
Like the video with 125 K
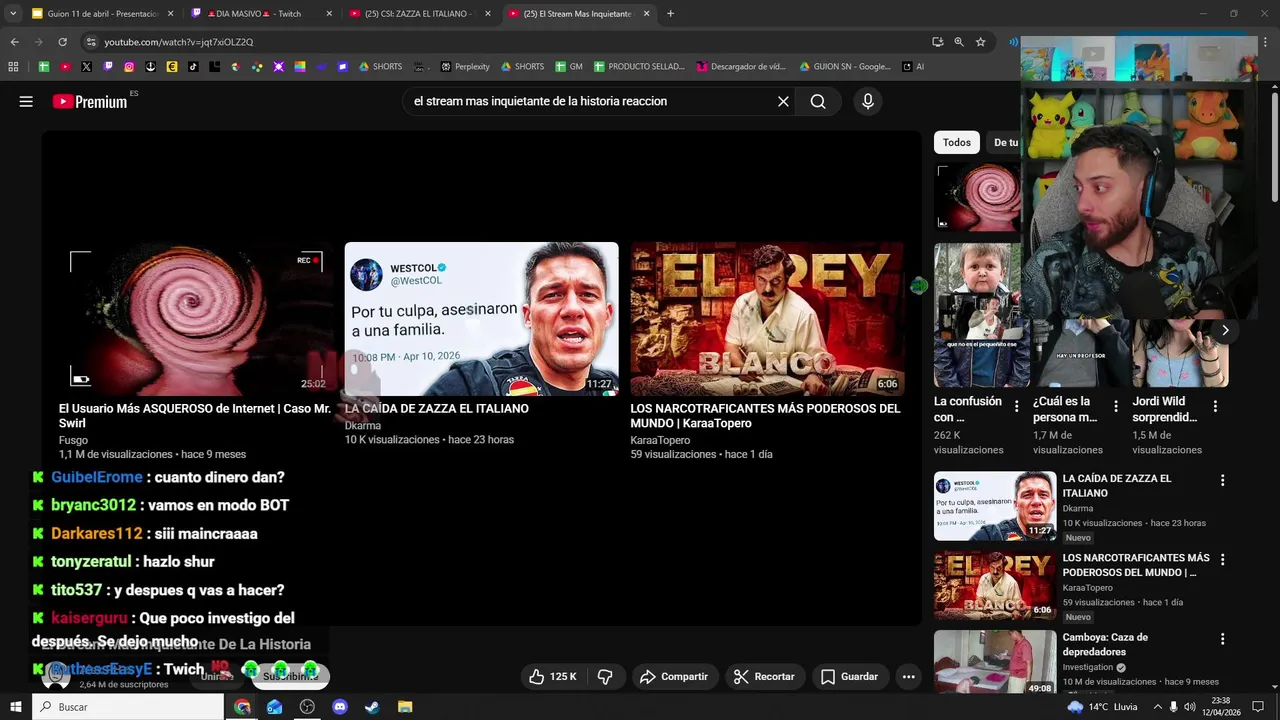point(552,677)
